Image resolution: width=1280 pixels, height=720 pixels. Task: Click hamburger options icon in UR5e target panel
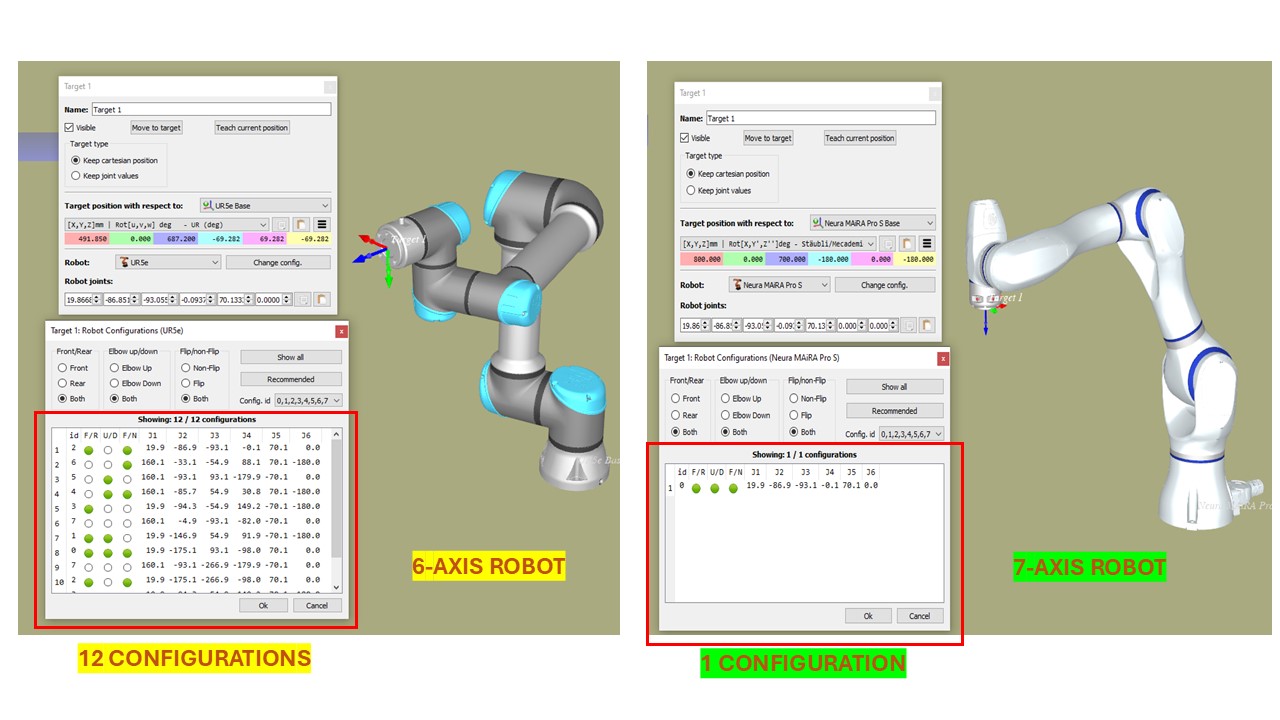pyautogui.click(x=322, y=225)
